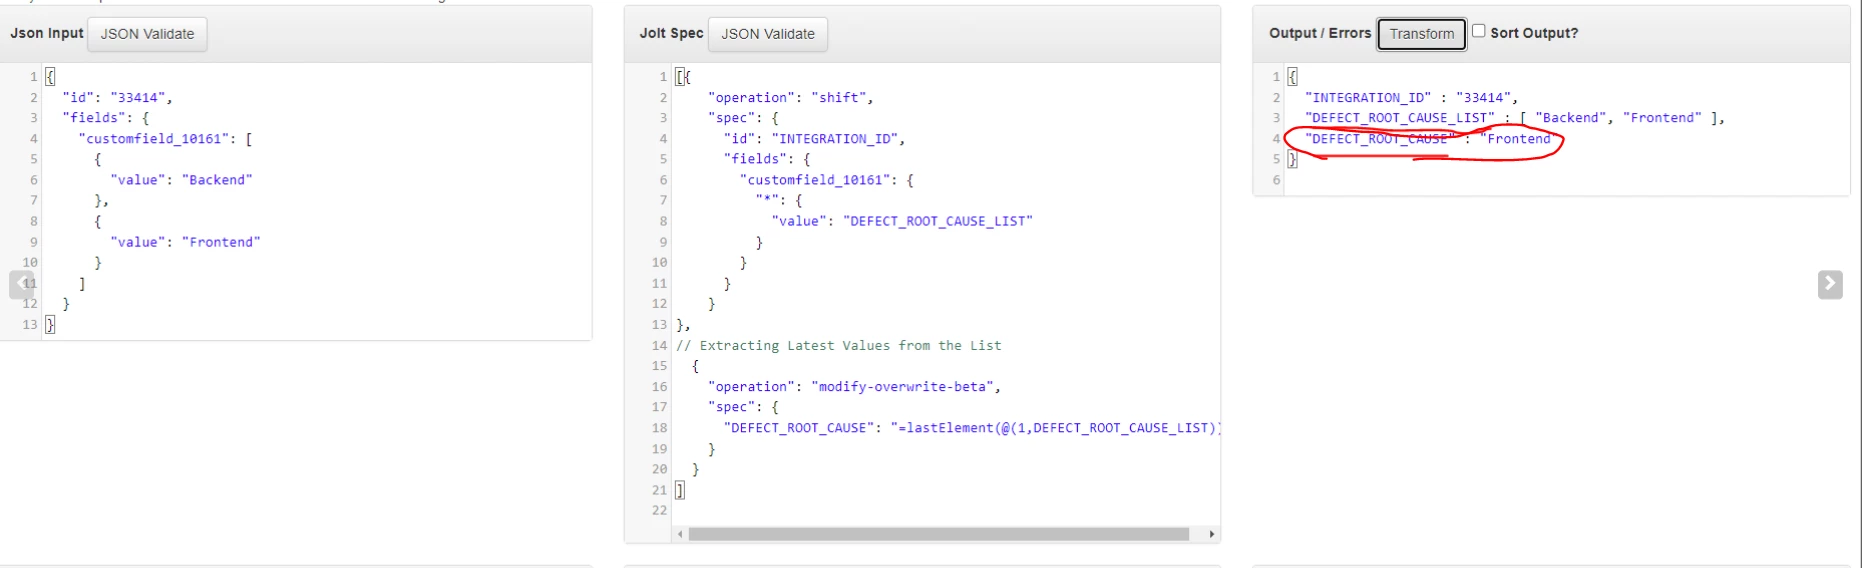Screen dimensions: 1862x568
Task: Click the lastElement expression line in spec
Action: pos(971,428)
